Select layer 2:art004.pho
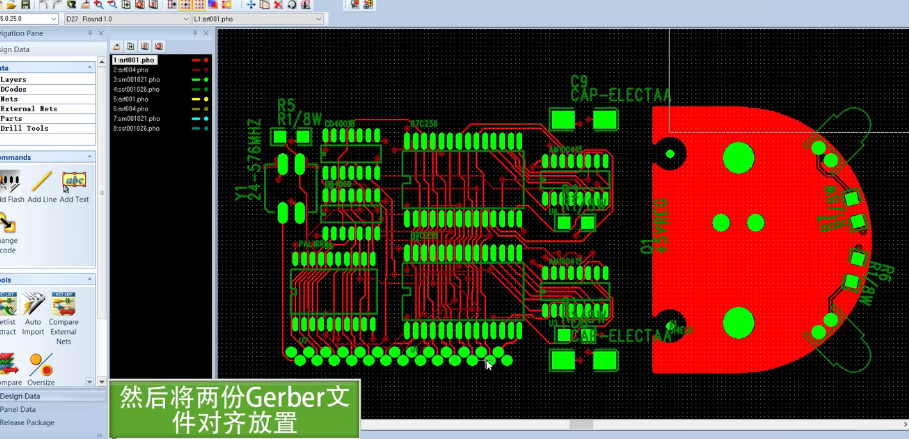The image size is (909, 439). 130,70
